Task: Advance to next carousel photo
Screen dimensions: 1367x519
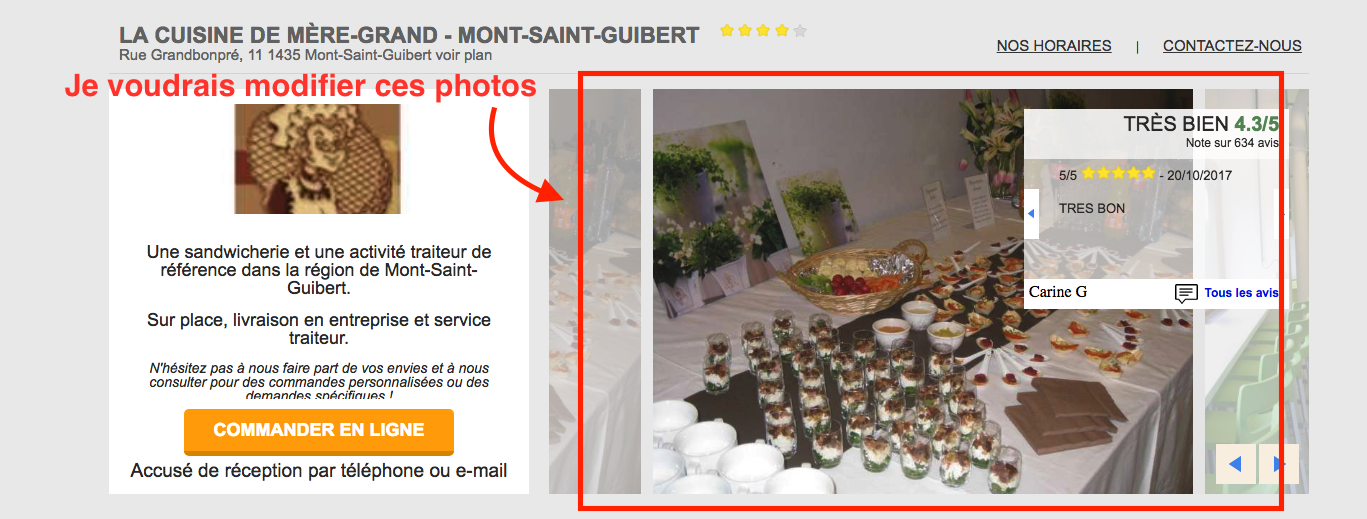Action: click(x=1279, y=464)
